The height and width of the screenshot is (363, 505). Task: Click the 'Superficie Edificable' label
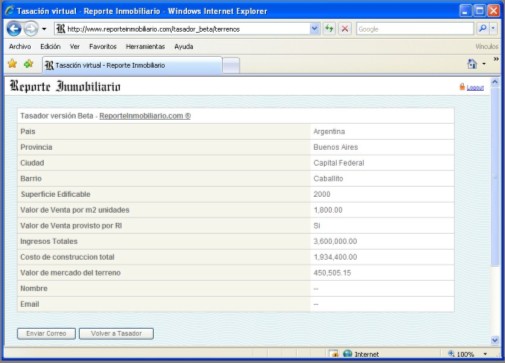tap(55, 194)
